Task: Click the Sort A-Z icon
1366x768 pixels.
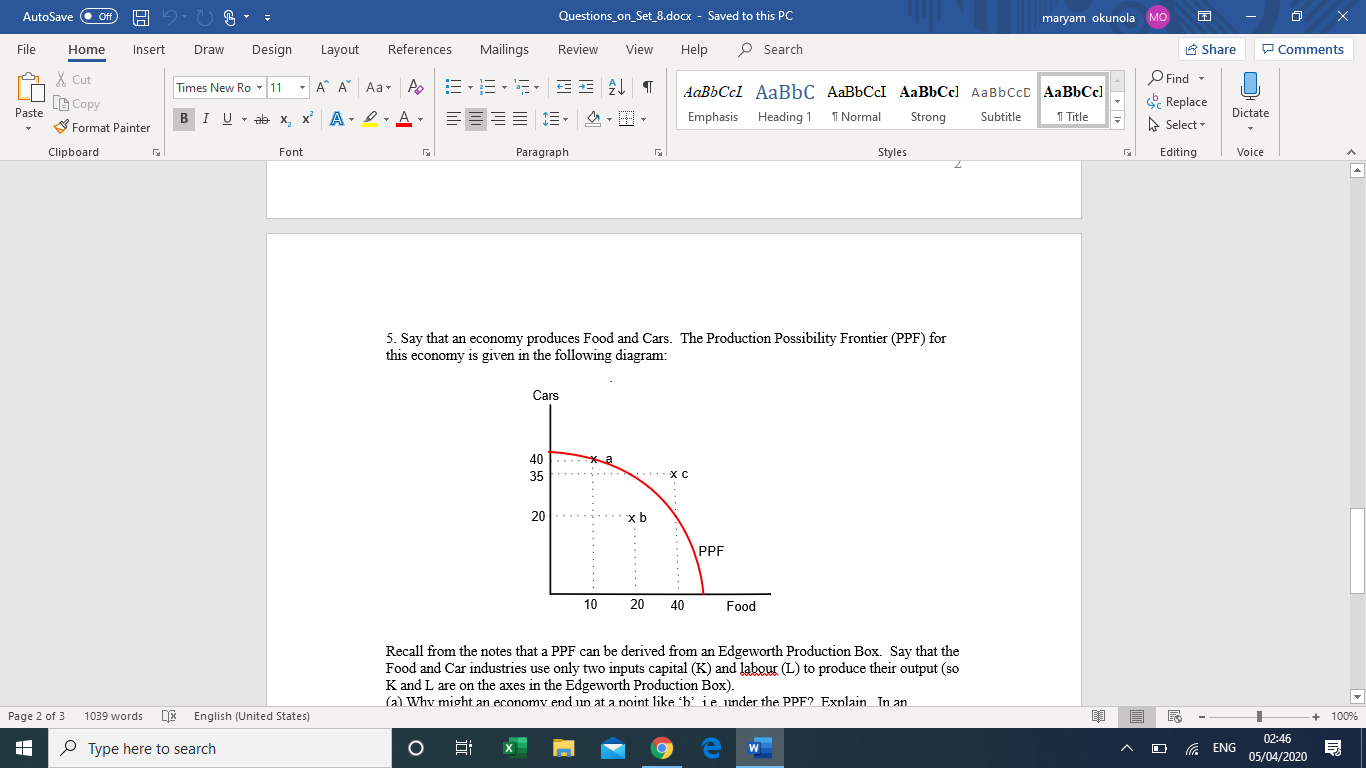Action: (619, 88)
